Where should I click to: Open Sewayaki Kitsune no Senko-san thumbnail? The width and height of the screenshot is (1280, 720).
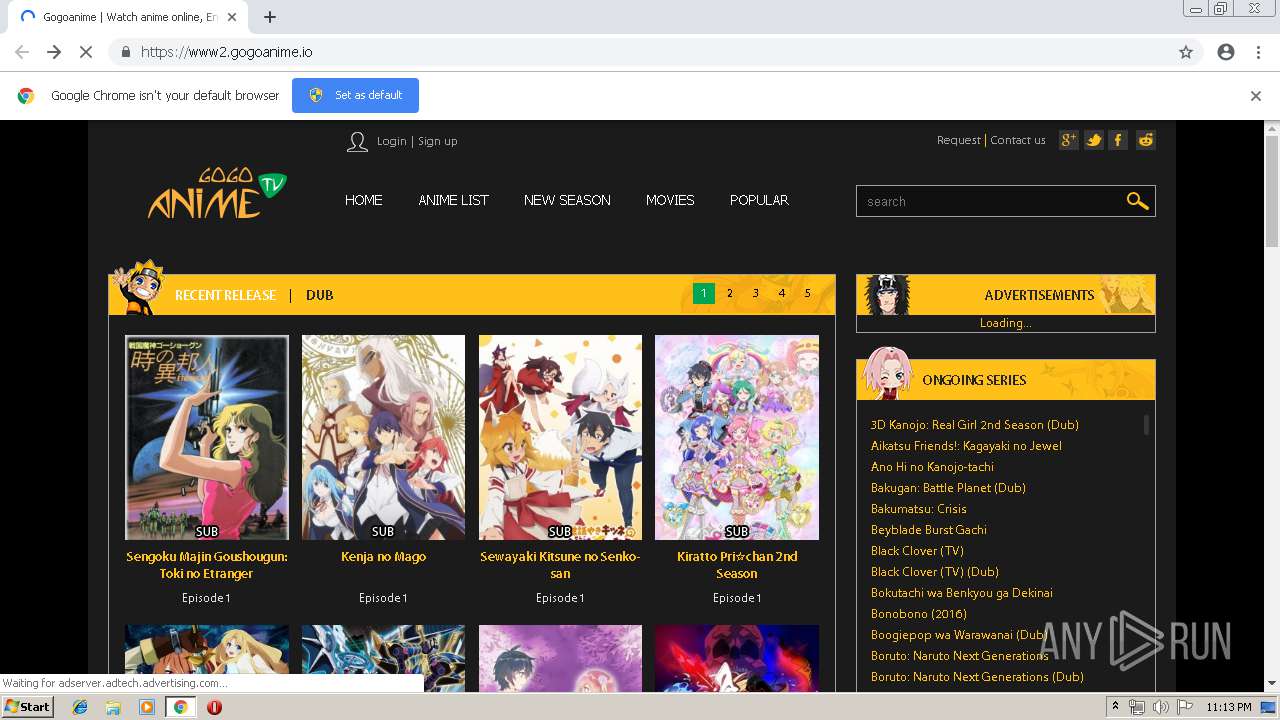point(560,437)
